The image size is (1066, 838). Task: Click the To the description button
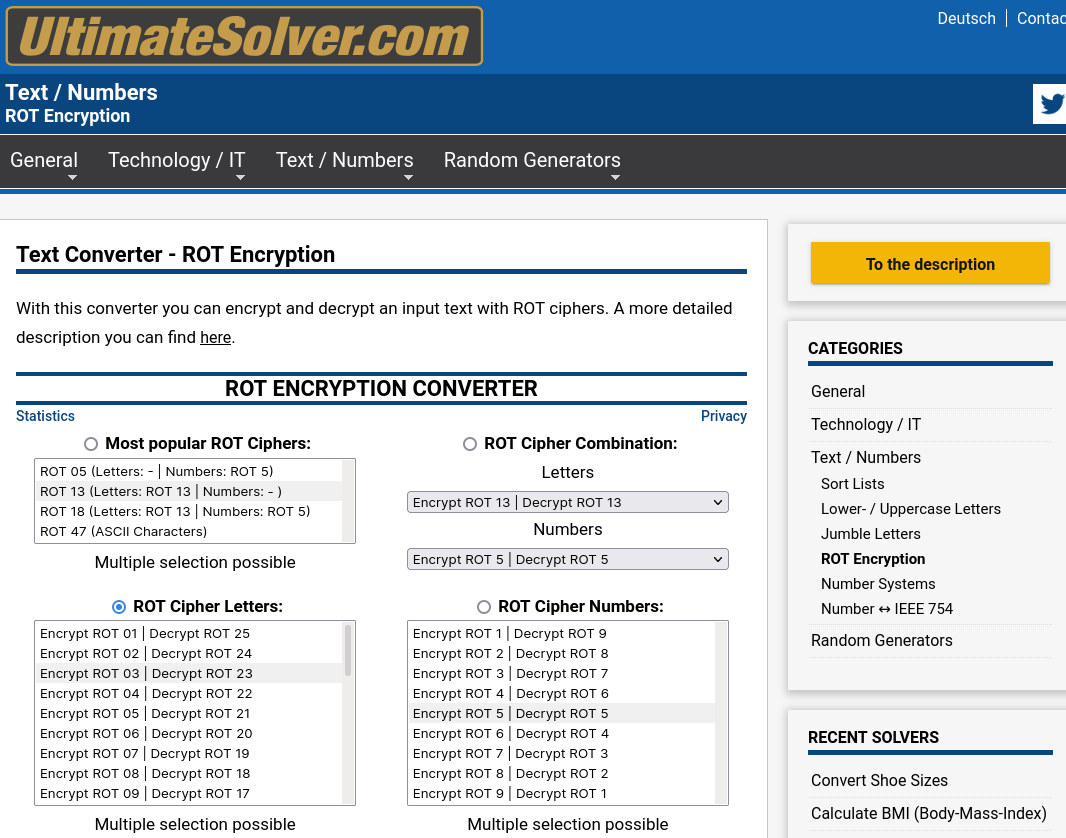[x=930, y=264]
